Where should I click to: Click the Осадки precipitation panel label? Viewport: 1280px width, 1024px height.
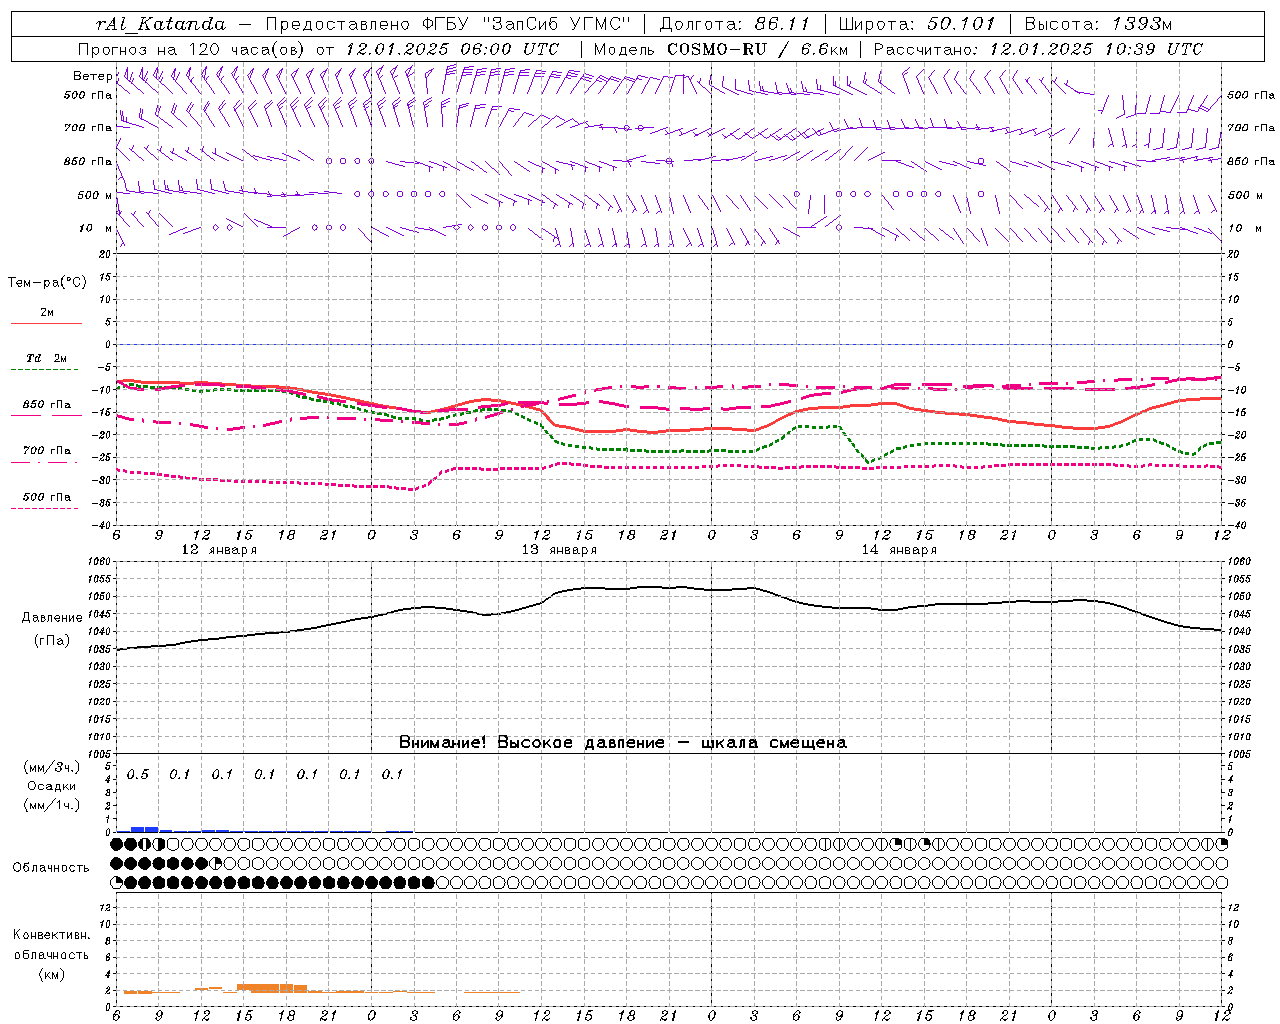coord(52,786)
